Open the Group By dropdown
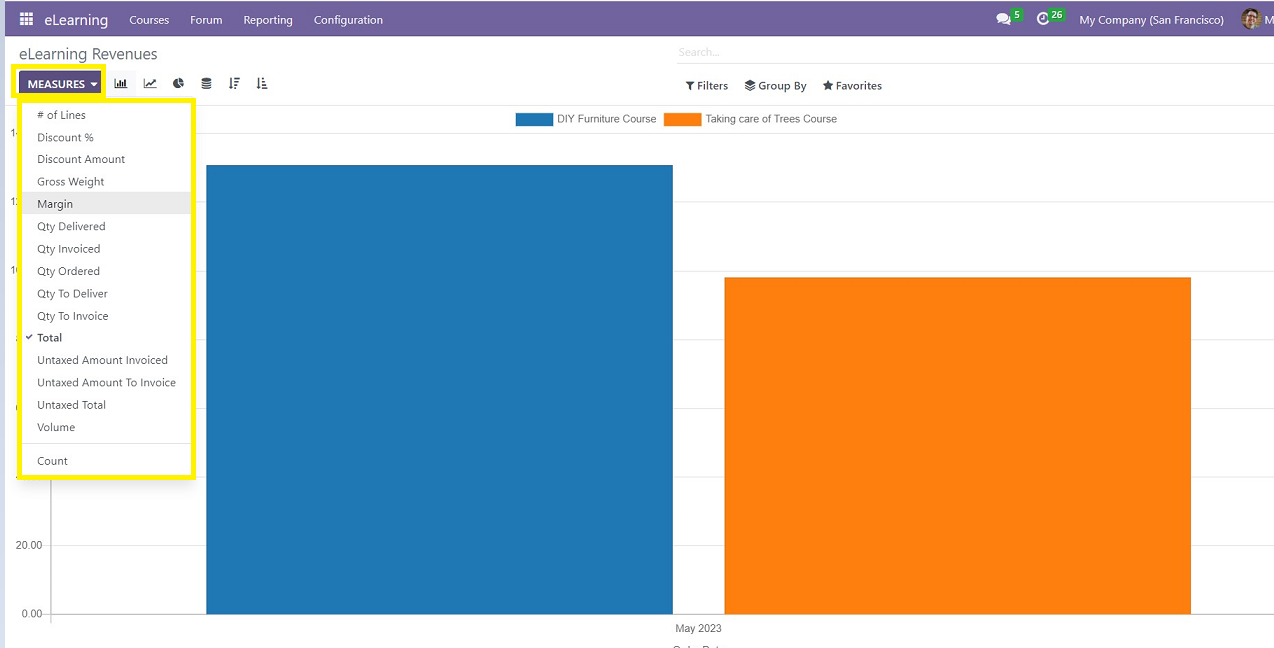 pos(775,86)
